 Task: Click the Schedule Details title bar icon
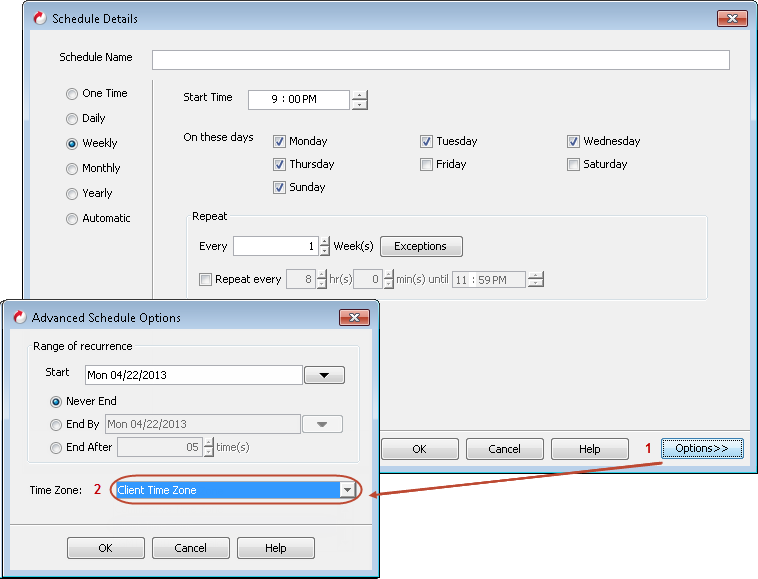[40, 18]
